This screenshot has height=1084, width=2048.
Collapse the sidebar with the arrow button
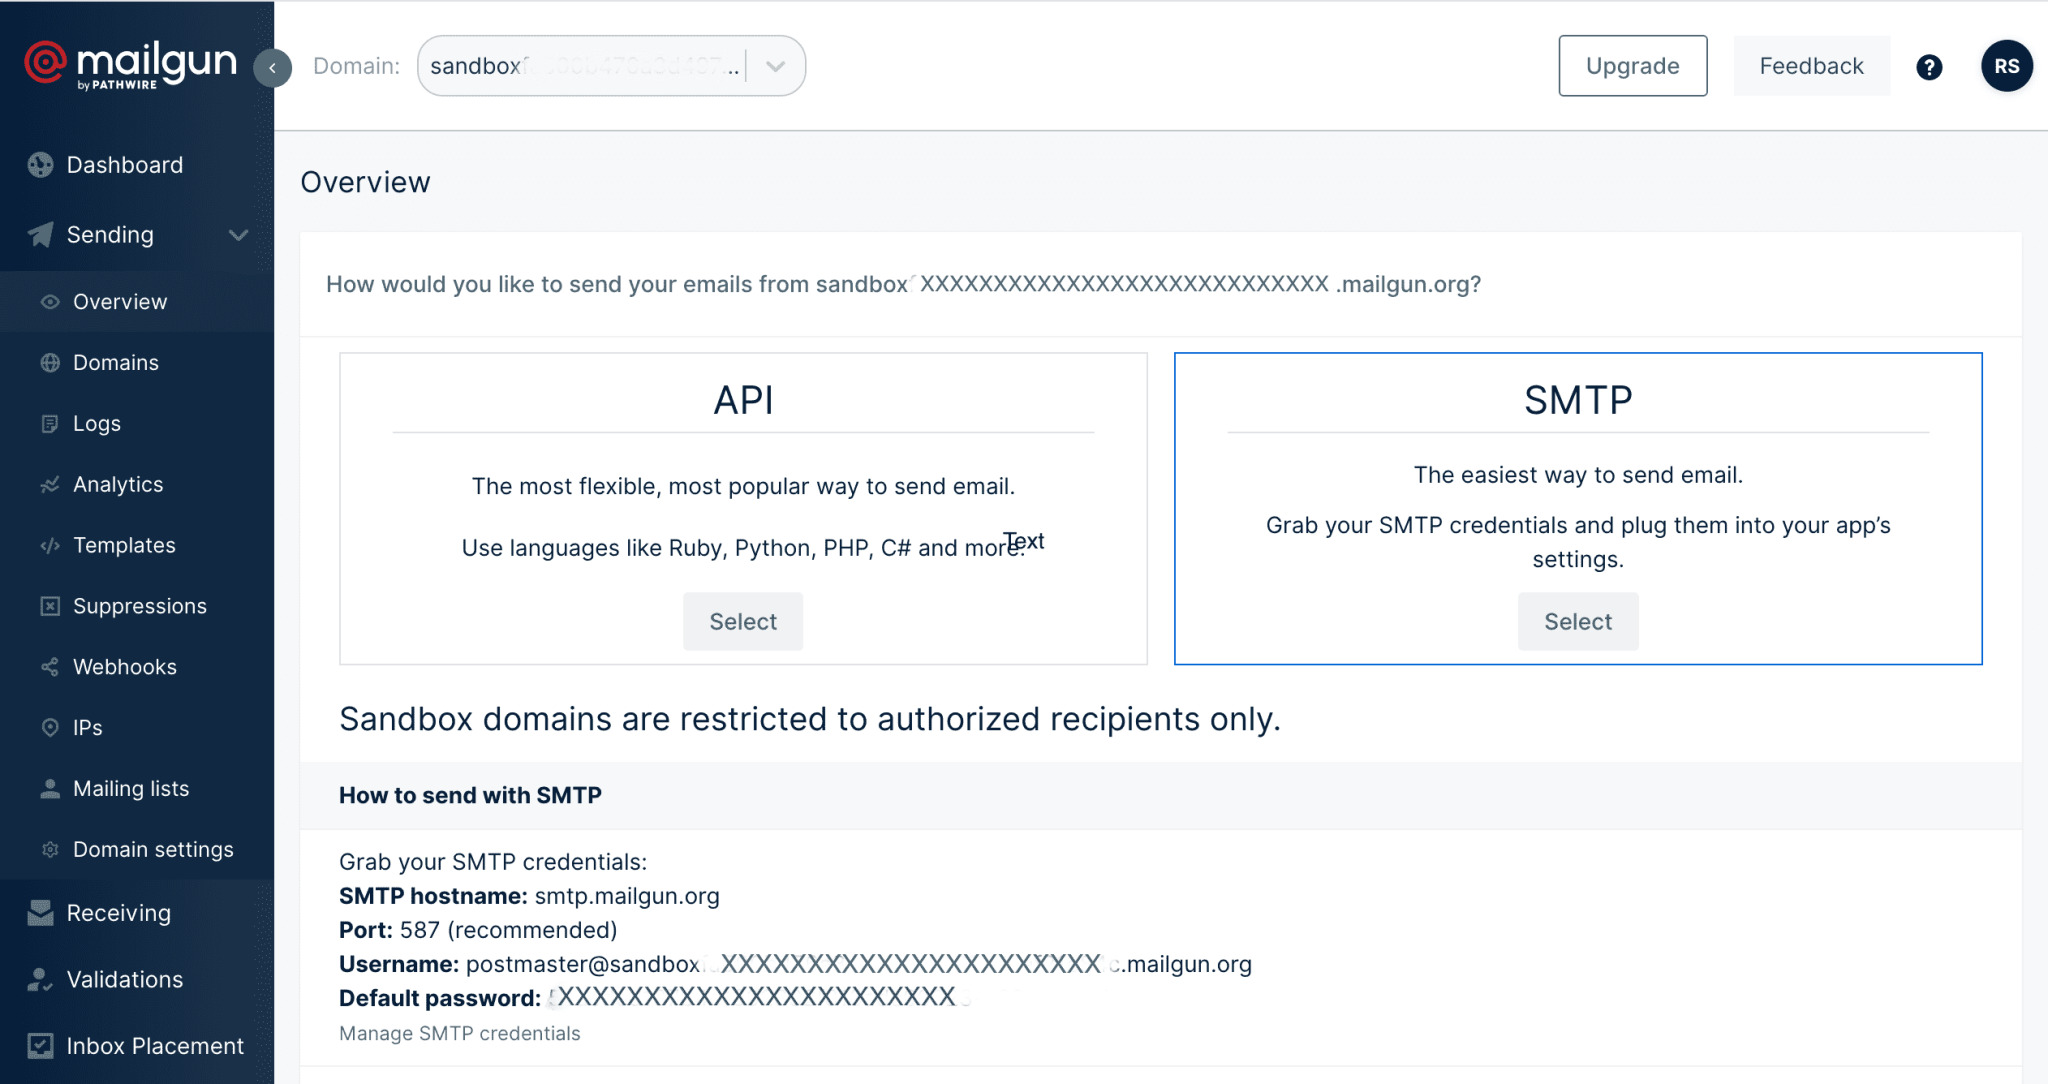(x=273, y=67)
